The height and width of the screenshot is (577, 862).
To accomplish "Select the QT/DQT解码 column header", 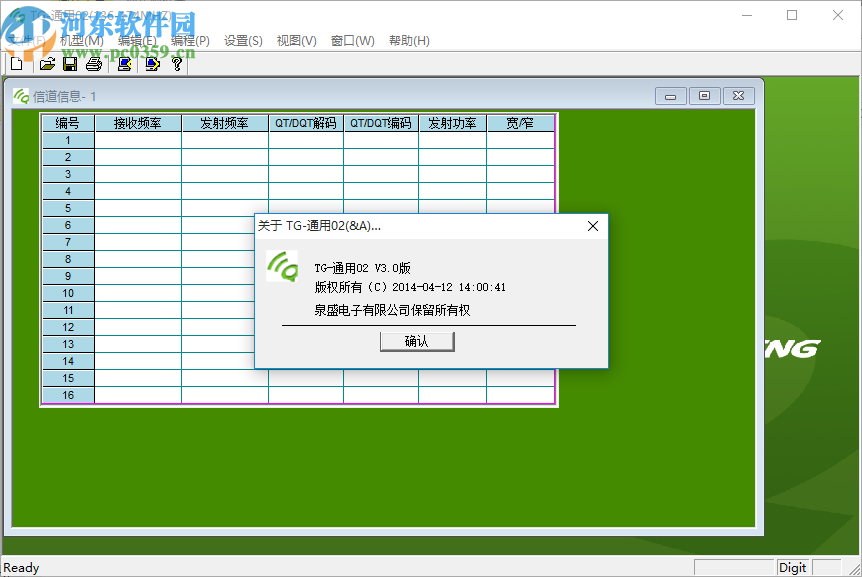I will pyautogui.click(x=306, y=123).
